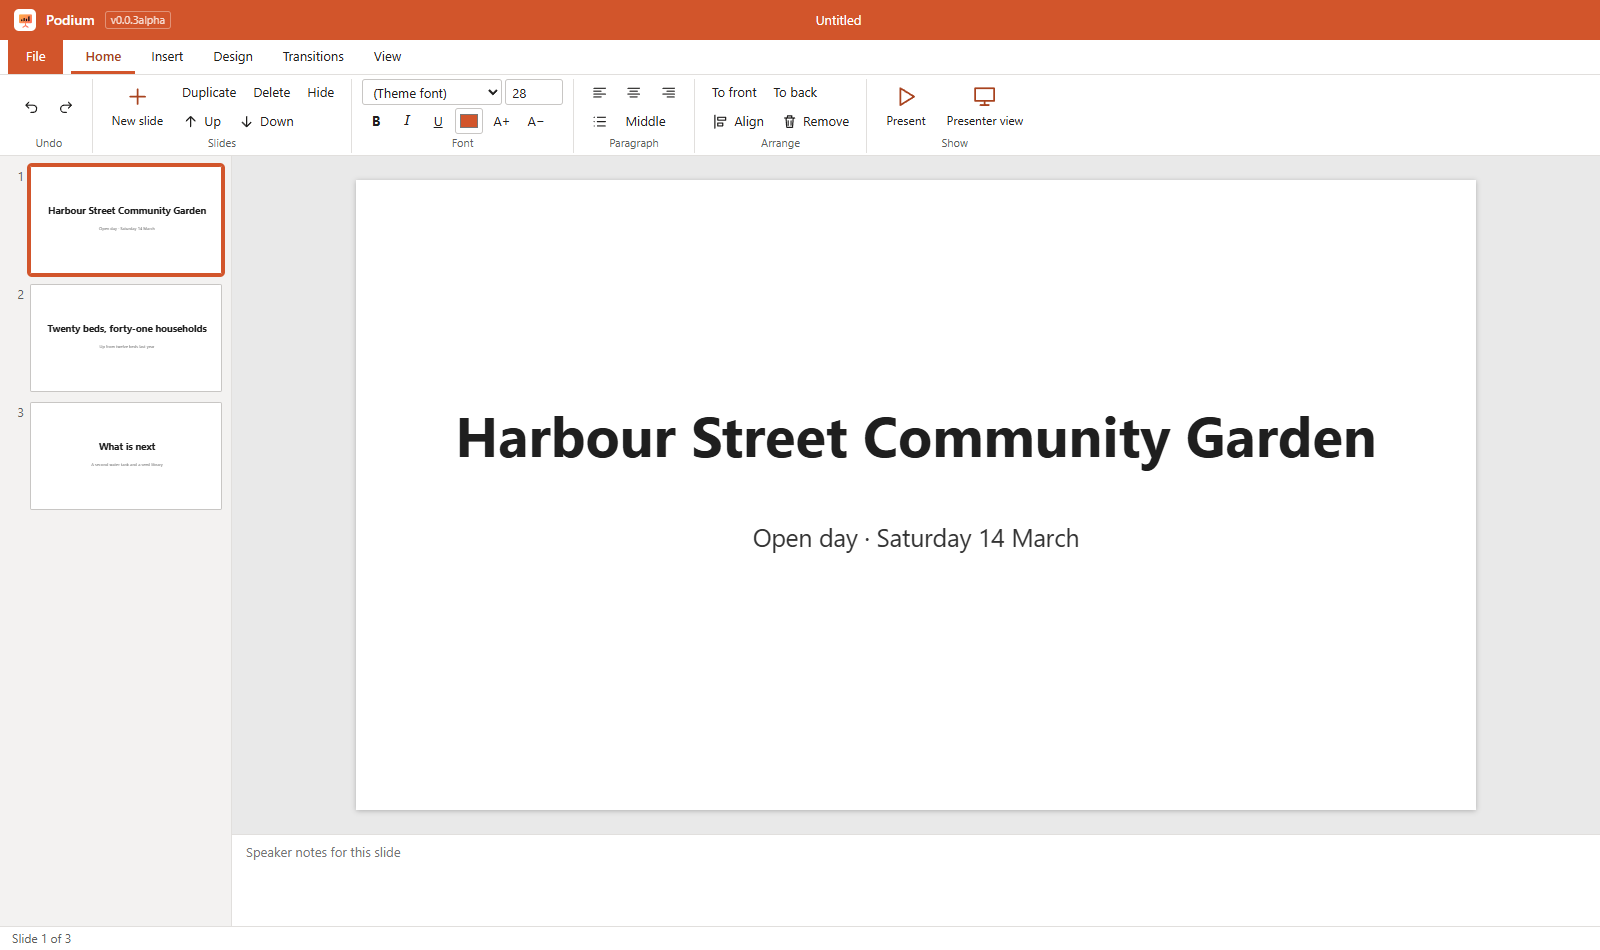Decrease font size with A−

536,121
